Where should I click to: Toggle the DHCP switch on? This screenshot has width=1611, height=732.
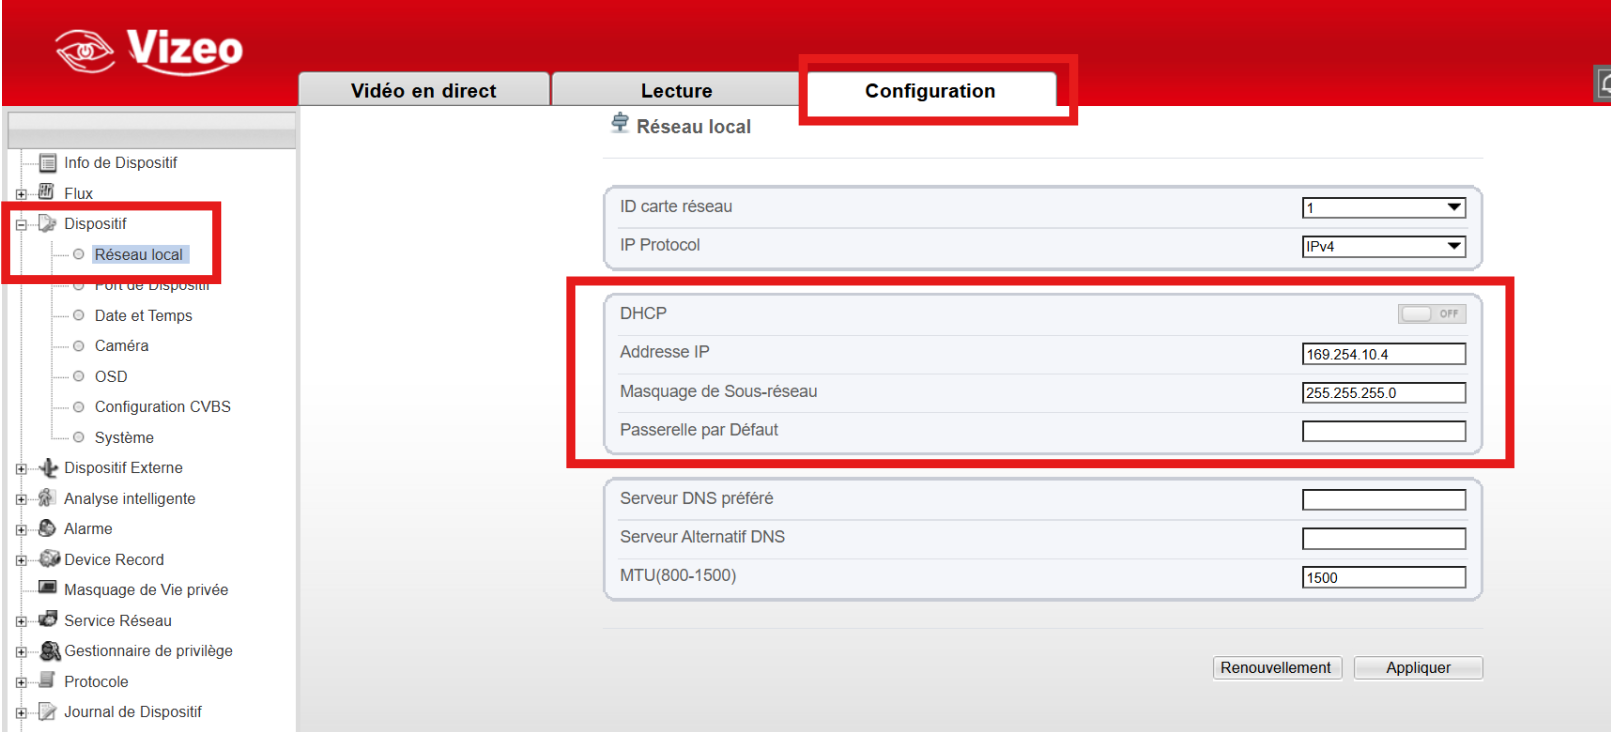pos(1431,314)
